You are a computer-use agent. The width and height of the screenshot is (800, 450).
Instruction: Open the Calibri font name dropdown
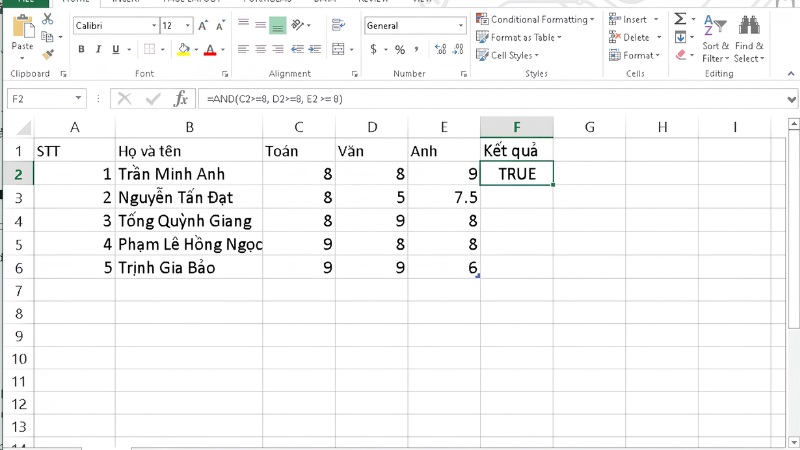[154, 26]
